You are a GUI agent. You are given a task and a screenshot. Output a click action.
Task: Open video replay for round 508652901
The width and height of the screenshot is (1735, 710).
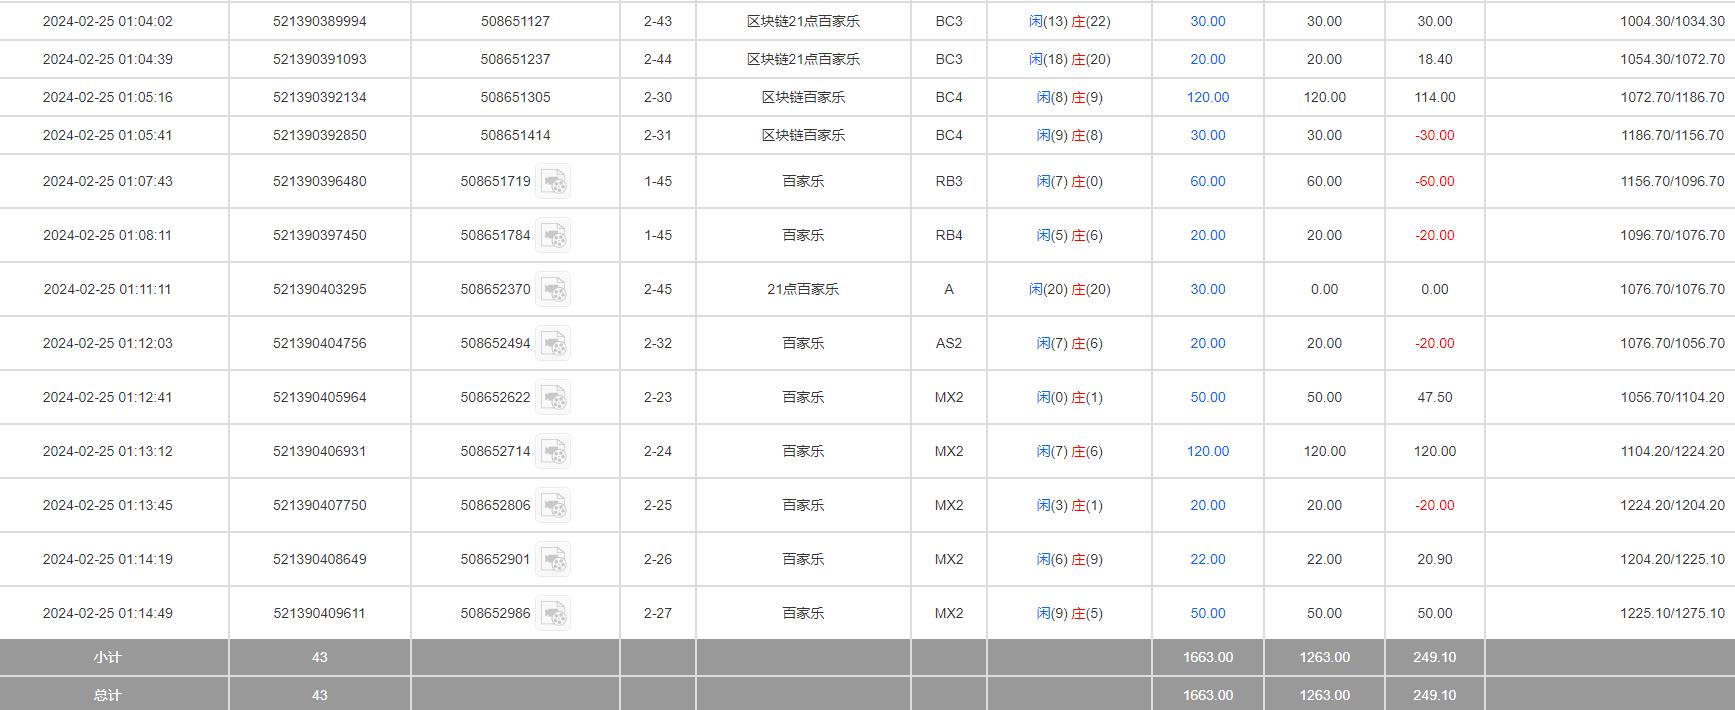553,560
